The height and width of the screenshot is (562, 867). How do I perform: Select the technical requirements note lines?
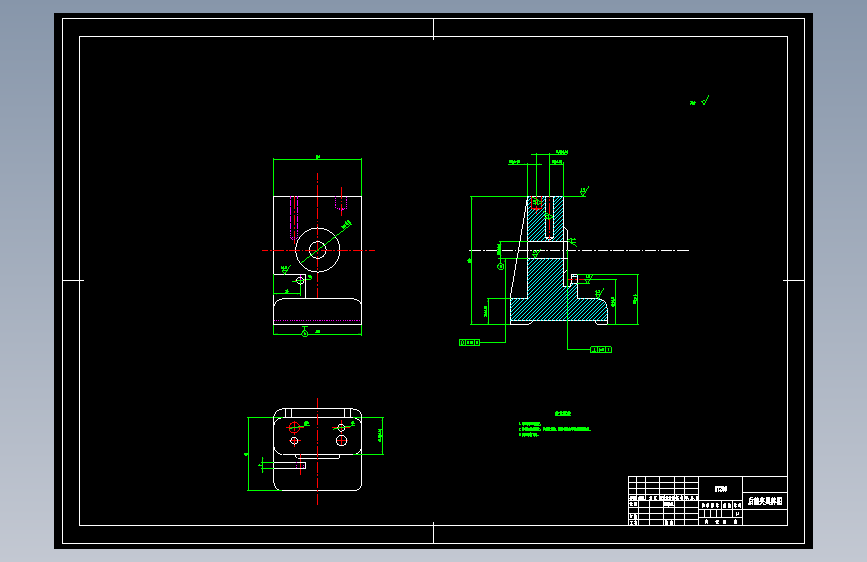[555, 429]
